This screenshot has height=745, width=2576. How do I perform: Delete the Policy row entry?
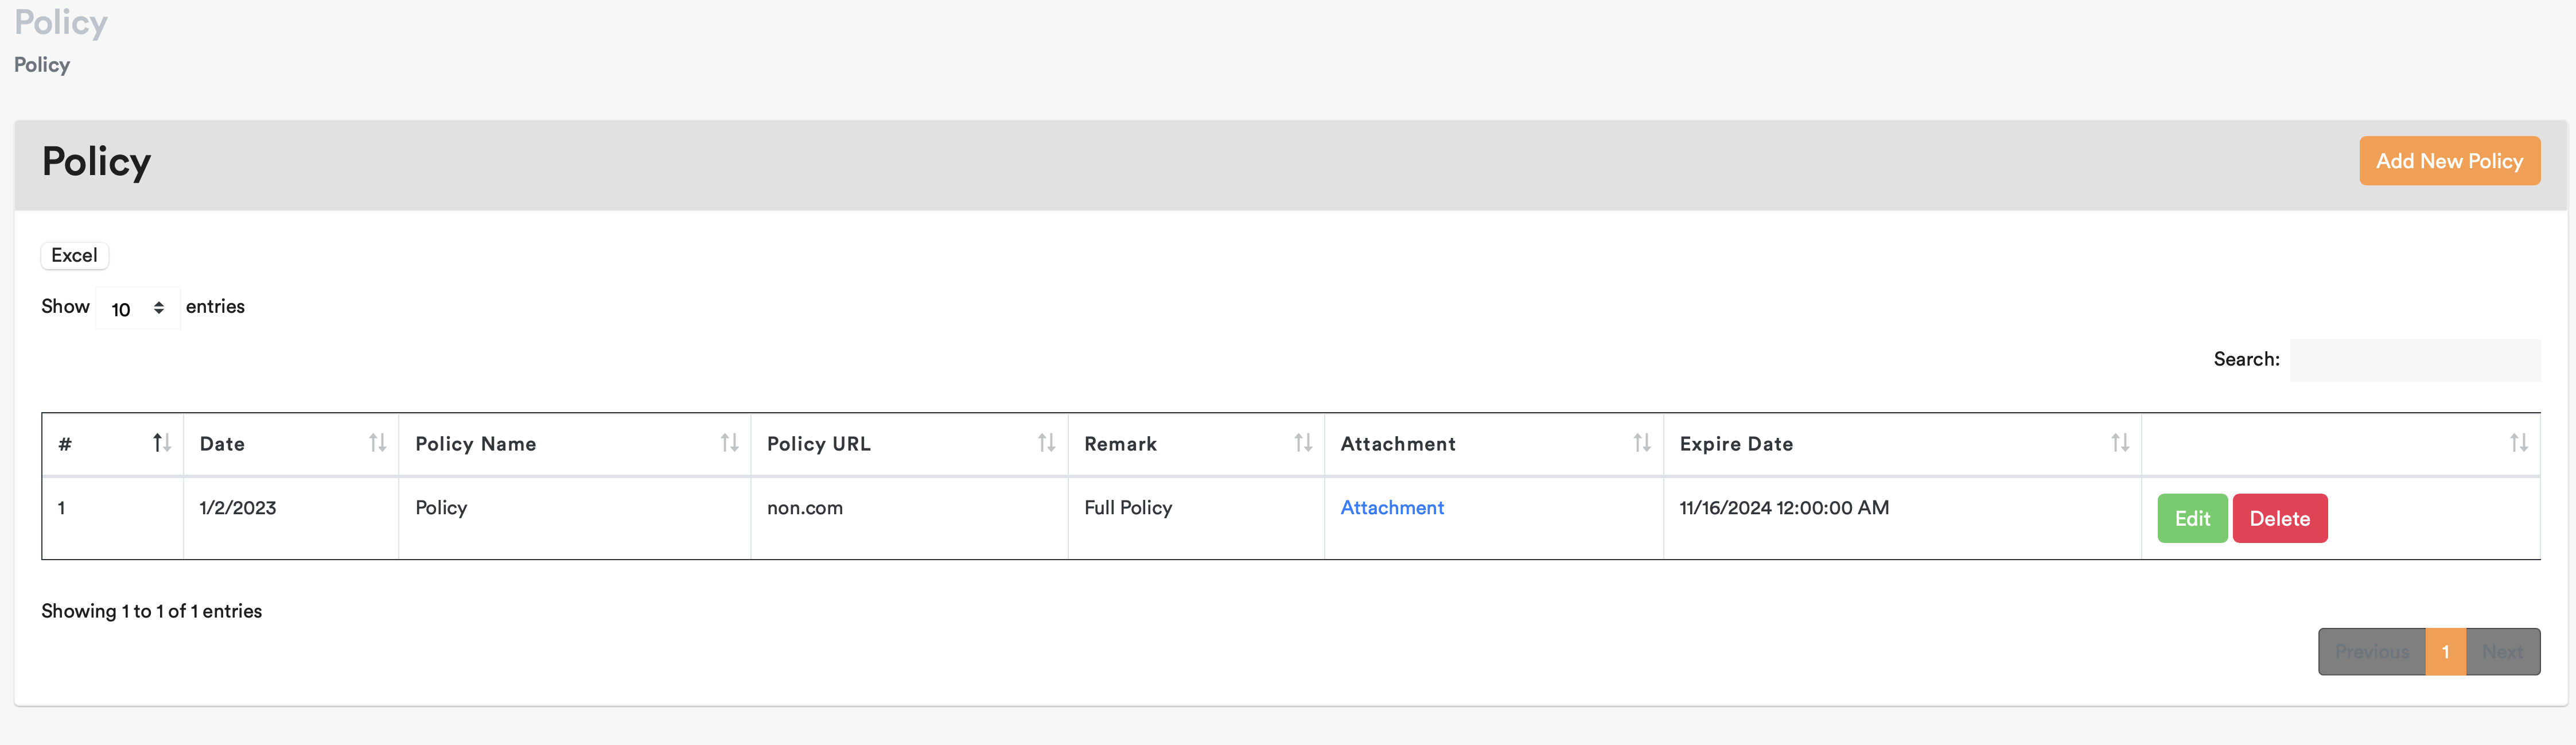pyautogui.click(x=2279, y=518)
